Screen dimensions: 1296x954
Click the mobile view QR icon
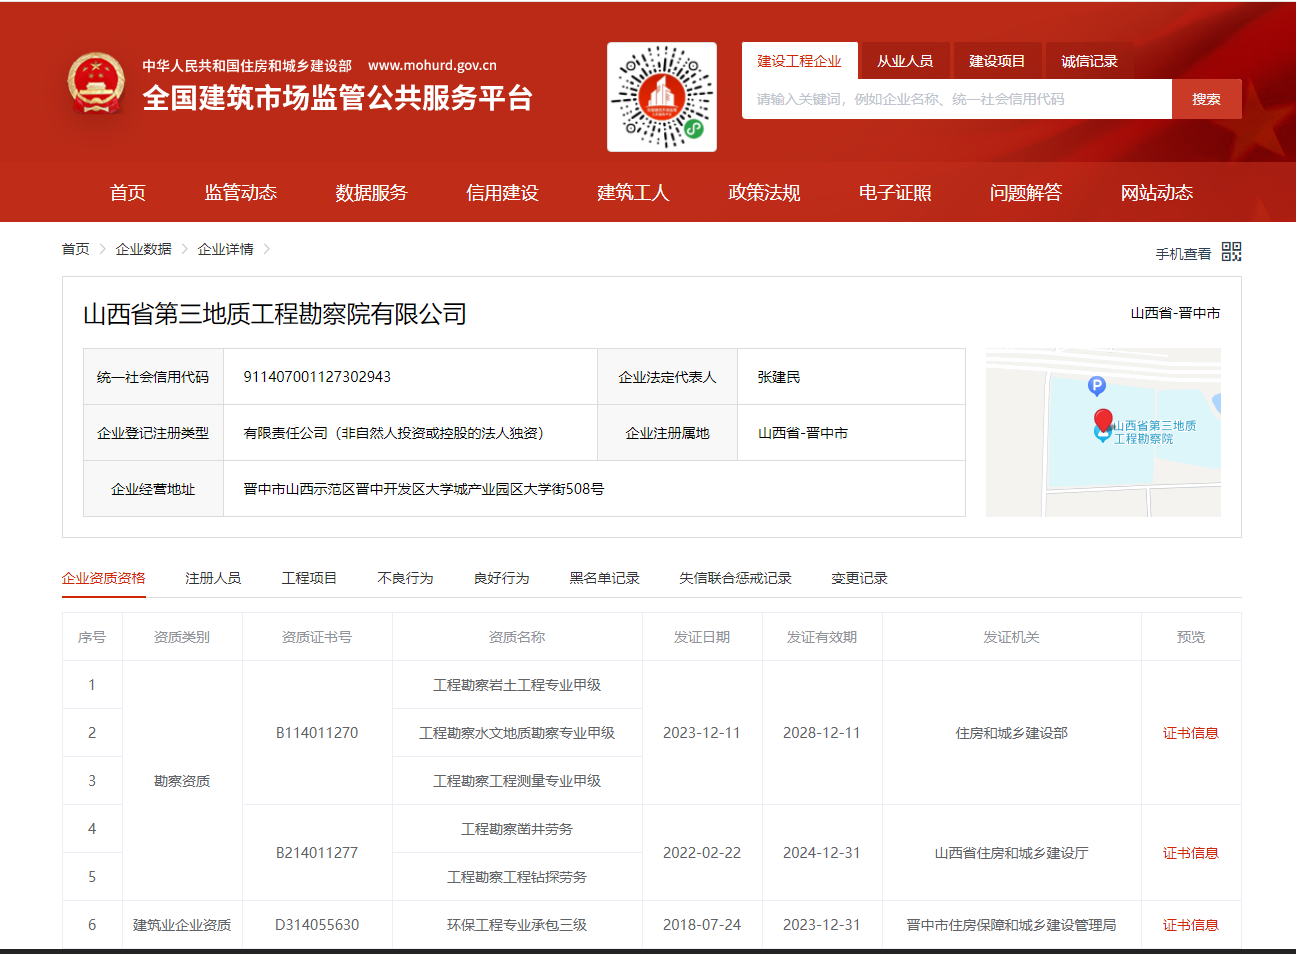tap(1232, 251)
